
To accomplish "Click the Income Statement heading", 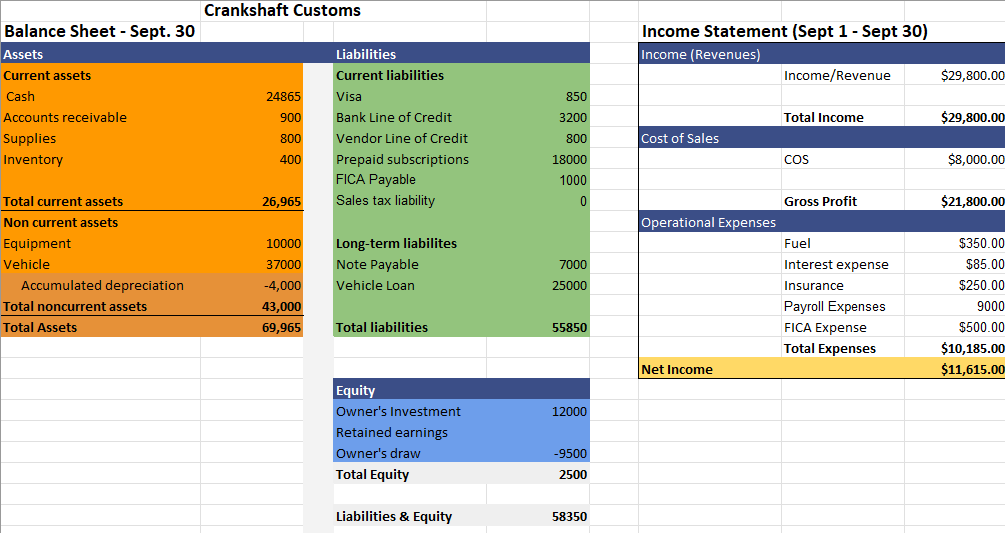I will pyautogui.click(x=785, y=31).
